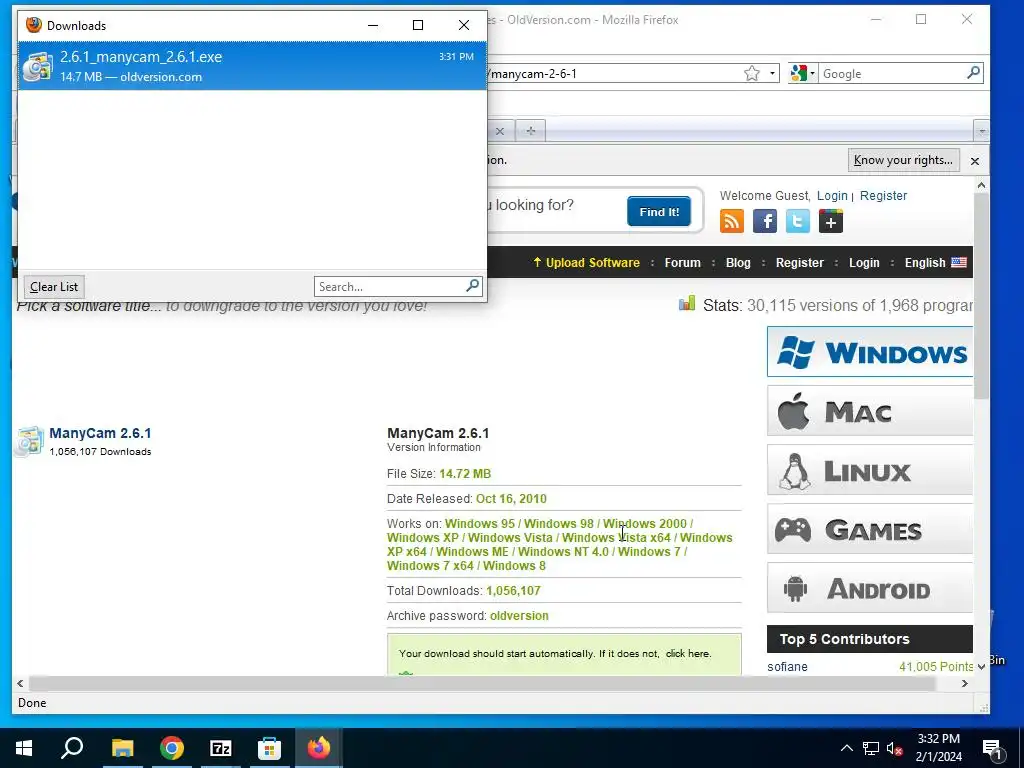Click the magnifier icon in Downloads search box
The image size is (1024, 768).
pyautogui.click(x=473, y=286)
